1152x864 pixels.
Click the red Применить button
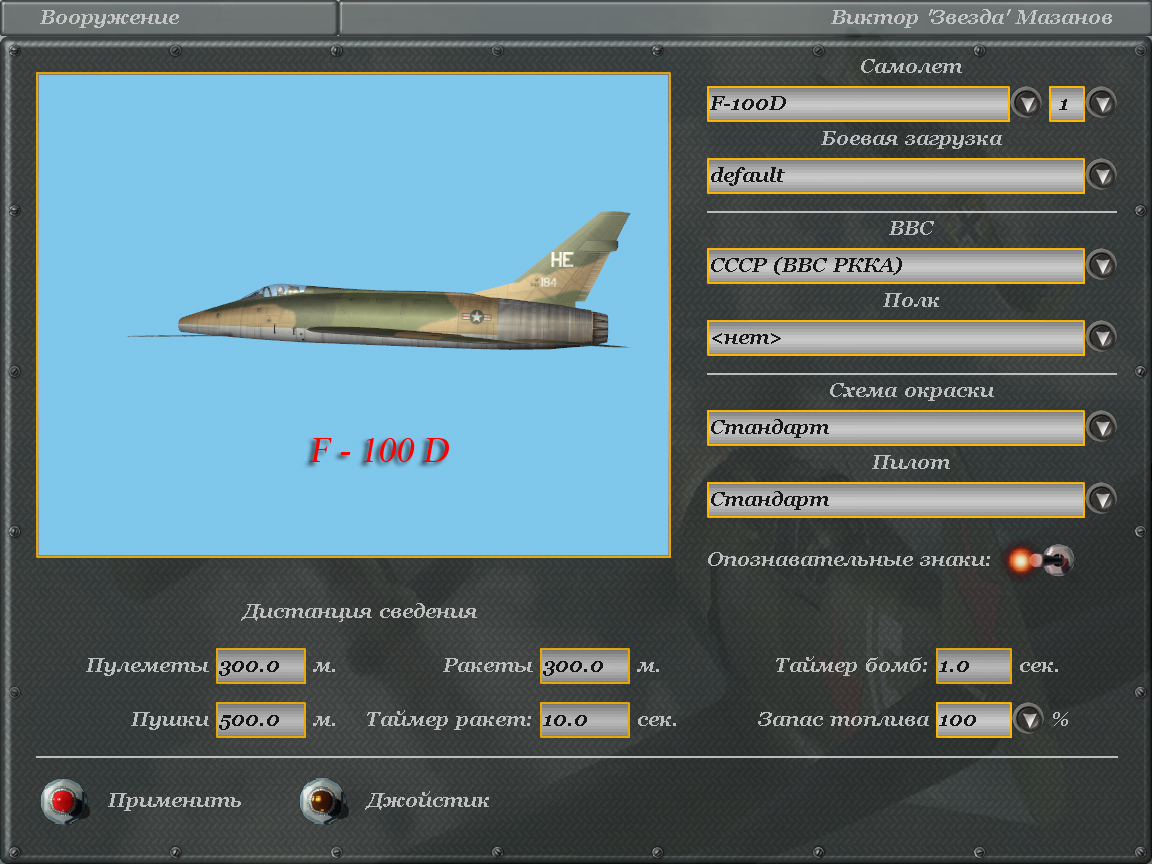click(64, 801)
